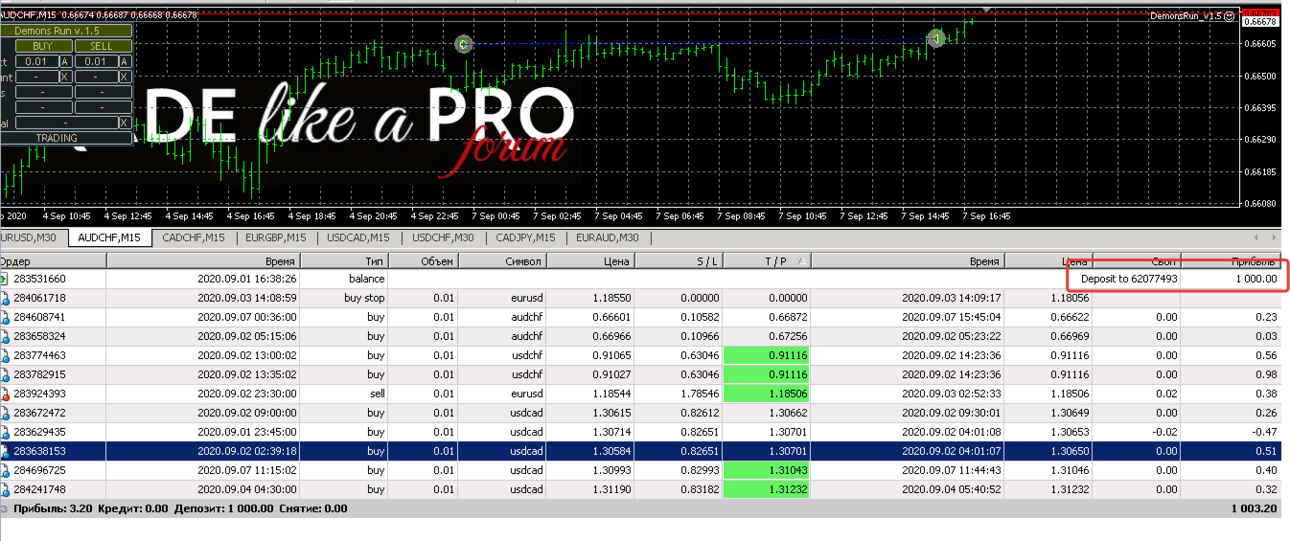Sort by the Объем column header

pos(423,261)
